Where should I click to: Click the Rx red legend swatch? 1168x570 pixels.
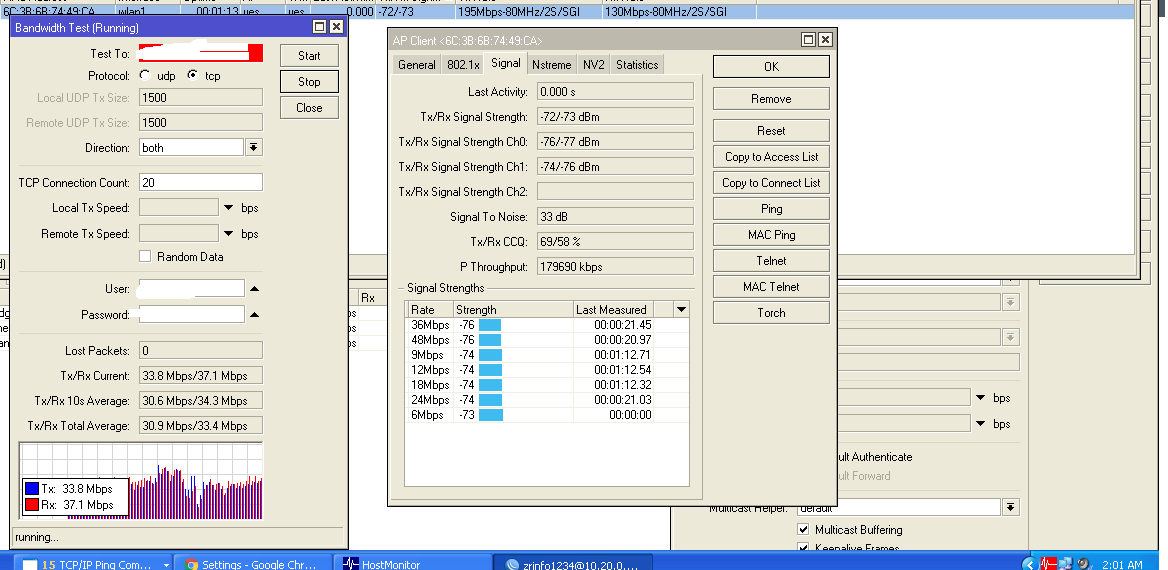31,505
